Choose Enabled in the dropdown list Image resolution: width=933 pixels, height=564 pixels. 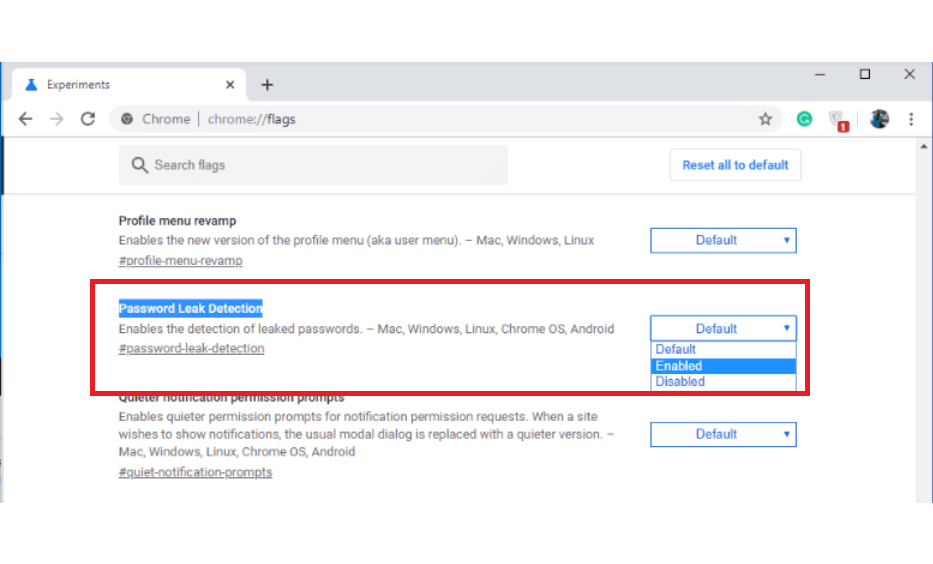coord(723,366)
